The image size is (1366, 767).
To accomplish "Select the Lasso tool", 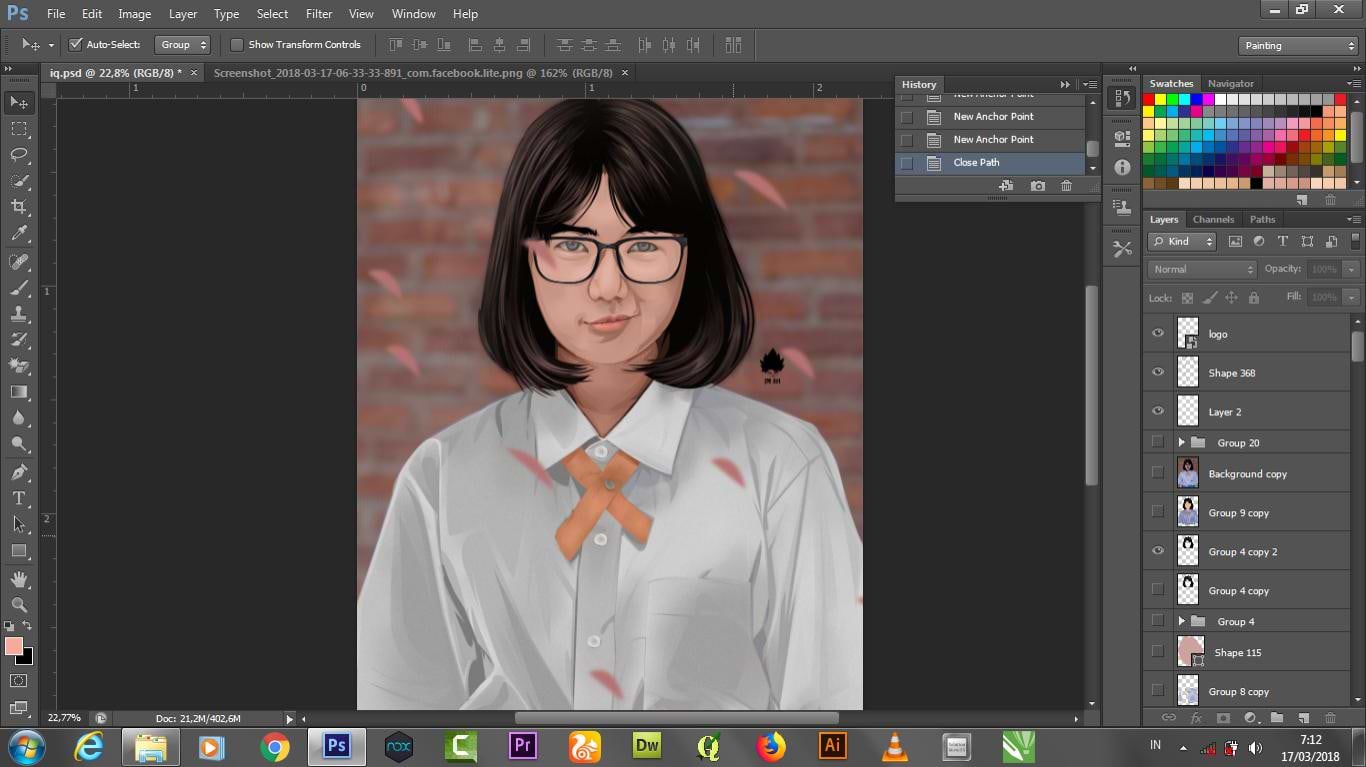I will pyautogui.click(x=19, y=155).
